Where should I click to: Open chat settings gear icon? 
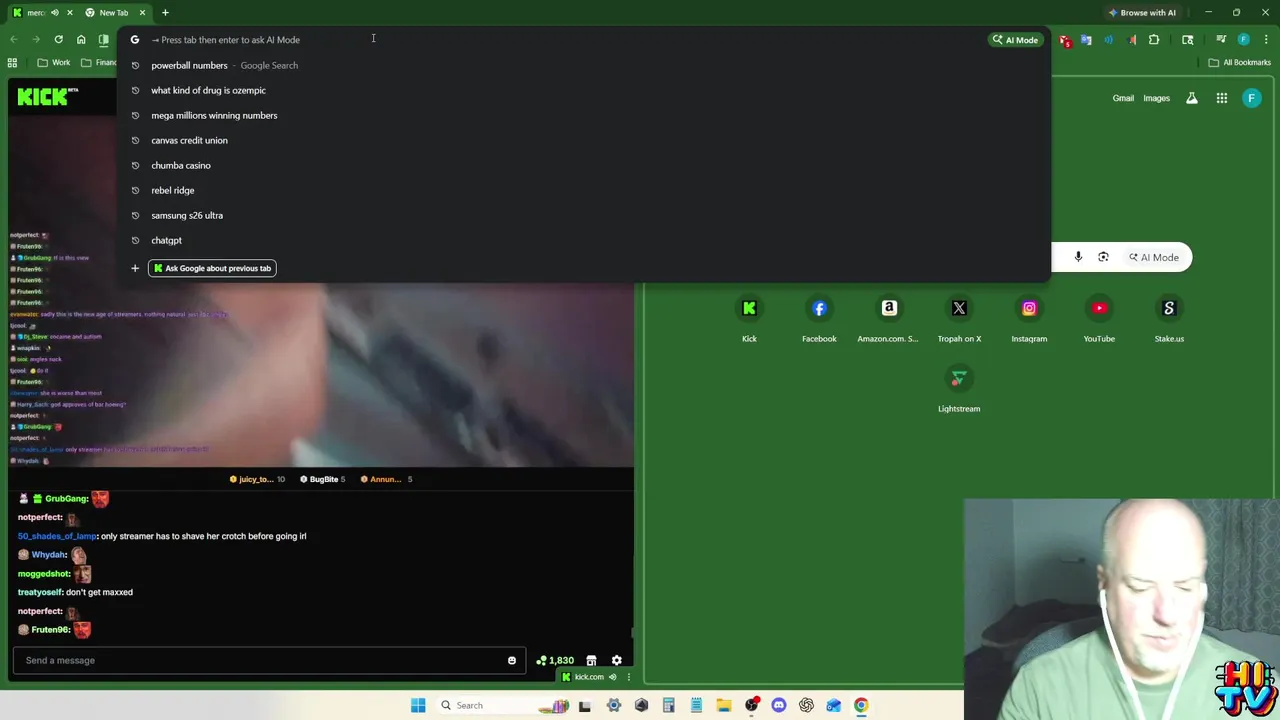tap(617, 660)
